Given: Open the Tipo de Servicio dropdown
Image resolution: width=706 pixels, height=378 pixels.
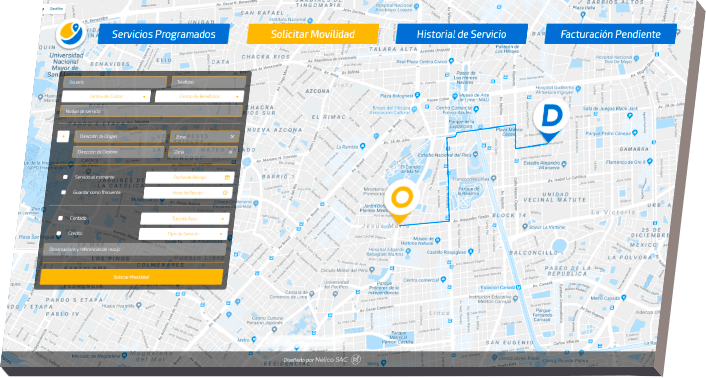Looking at the screenshot, I should click(183, 234).
